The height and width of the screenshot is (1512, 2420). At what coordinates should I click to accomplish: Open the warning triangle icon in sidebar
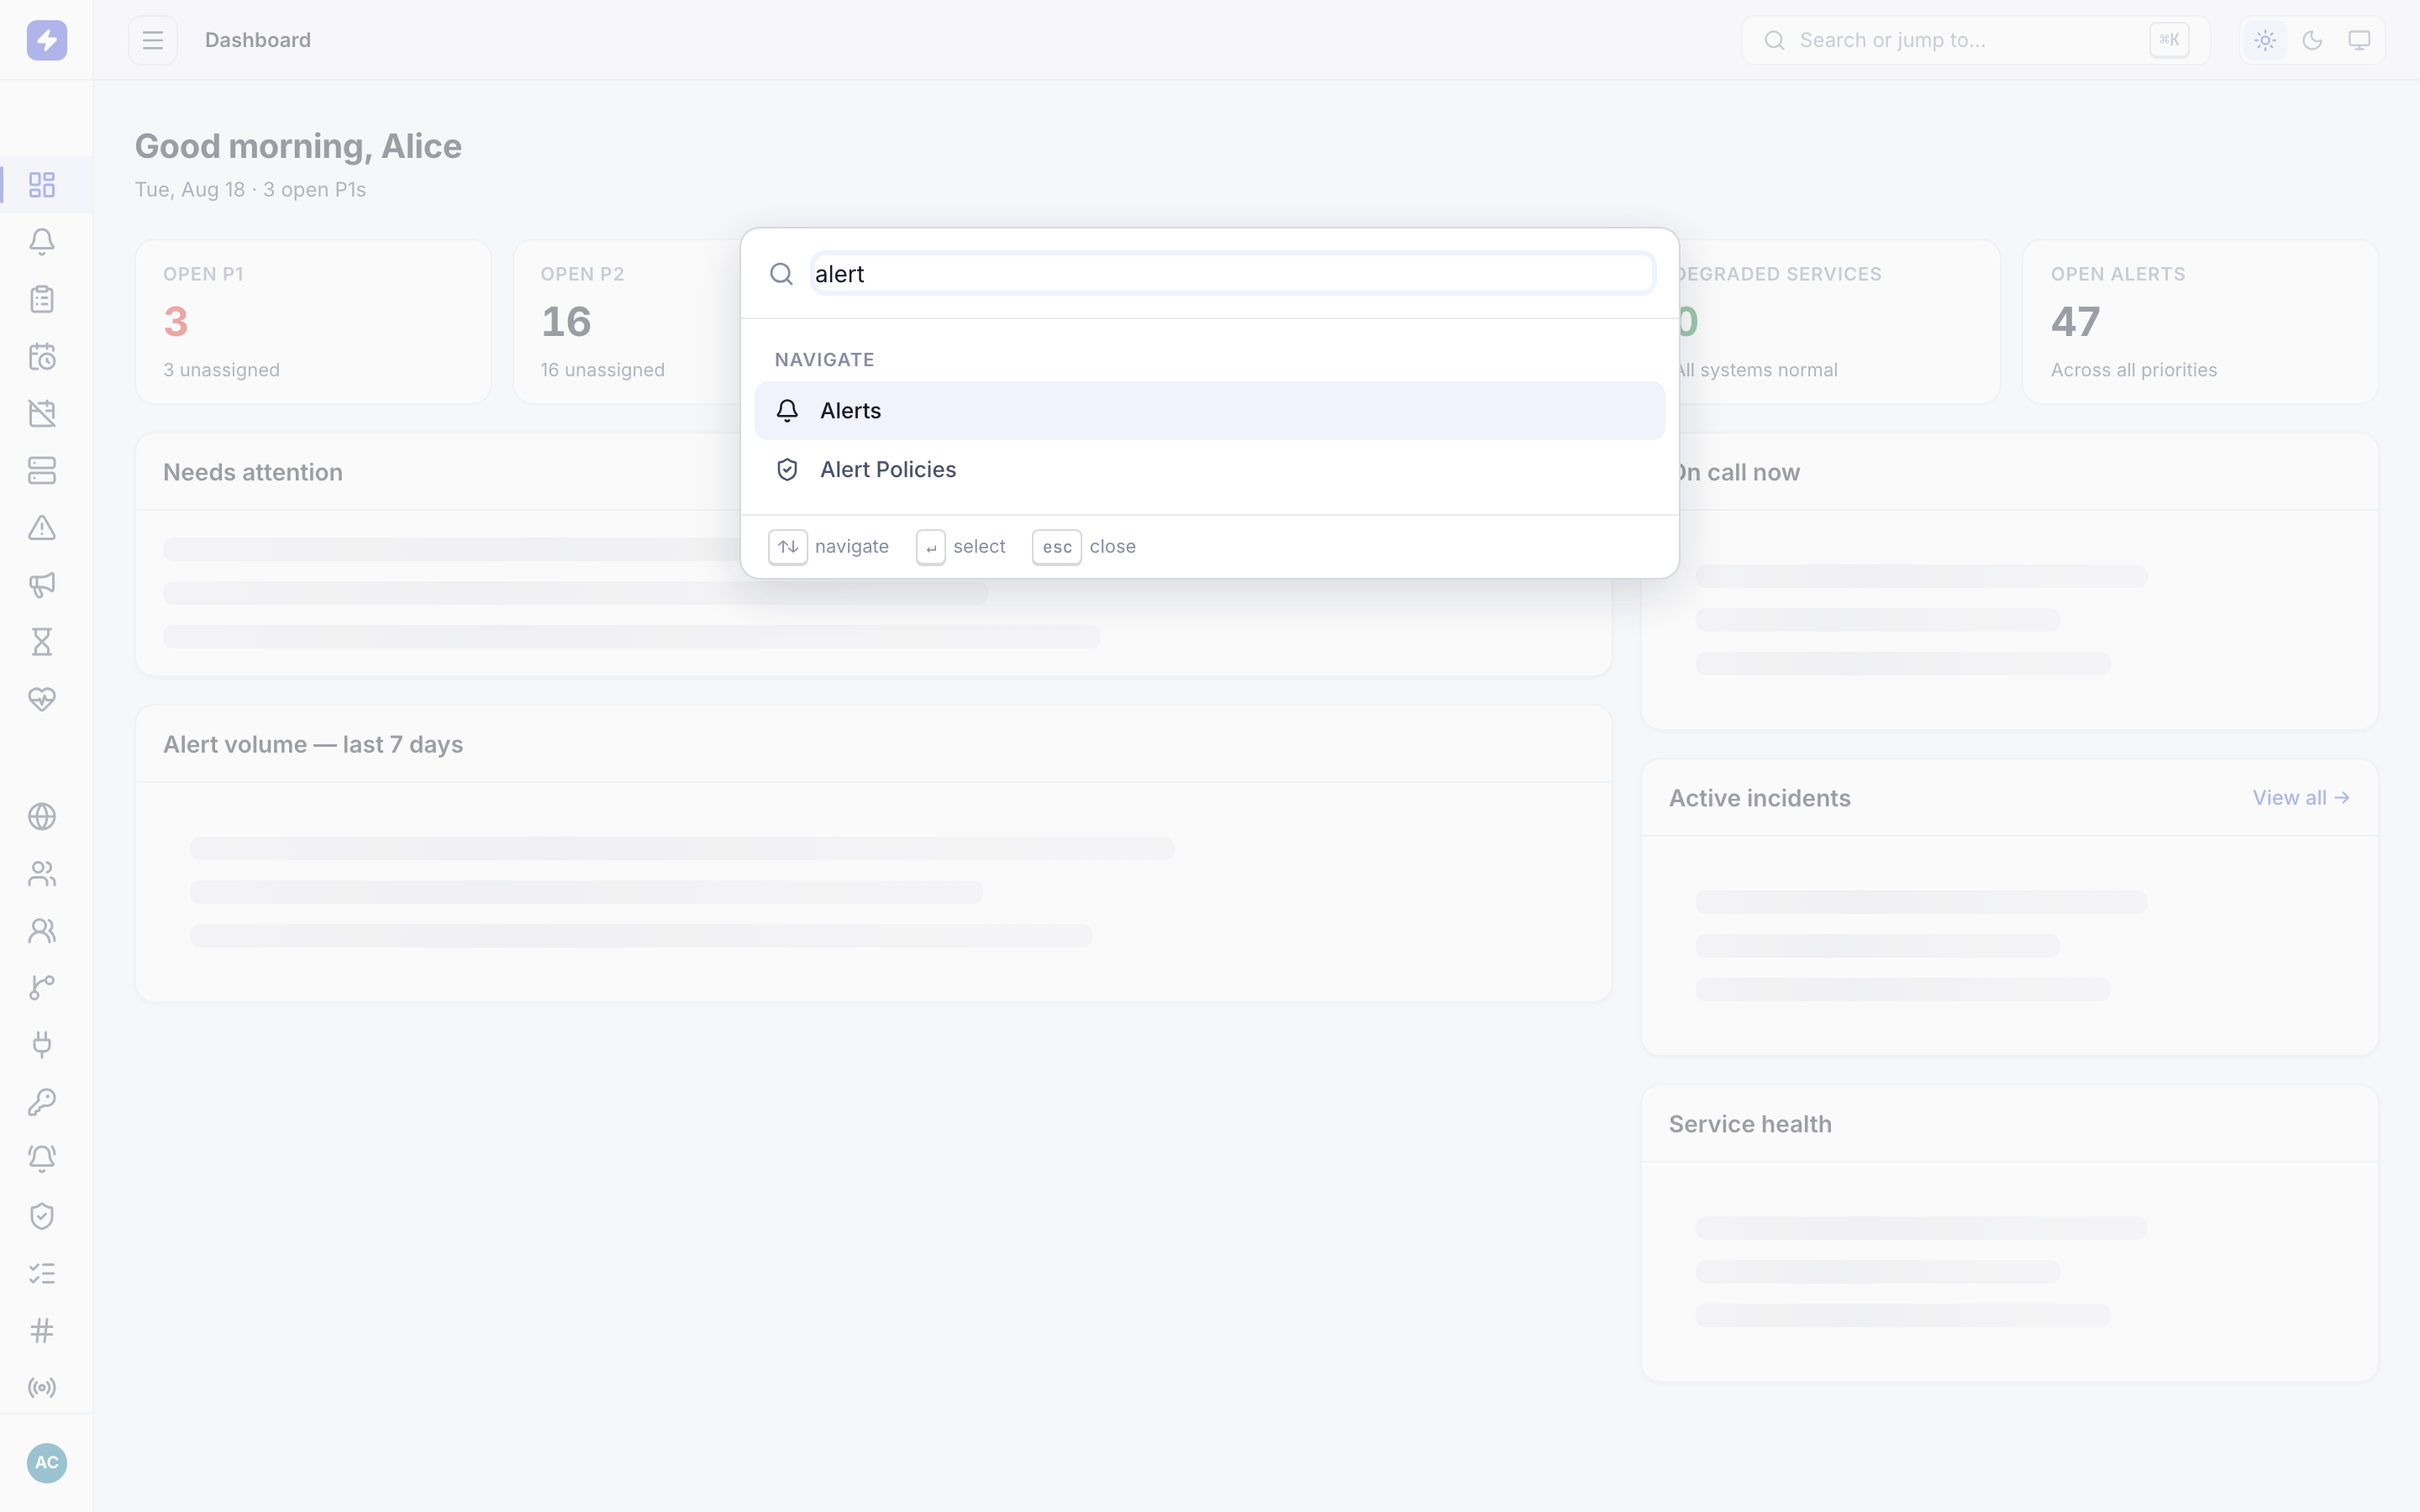(42, 528)
